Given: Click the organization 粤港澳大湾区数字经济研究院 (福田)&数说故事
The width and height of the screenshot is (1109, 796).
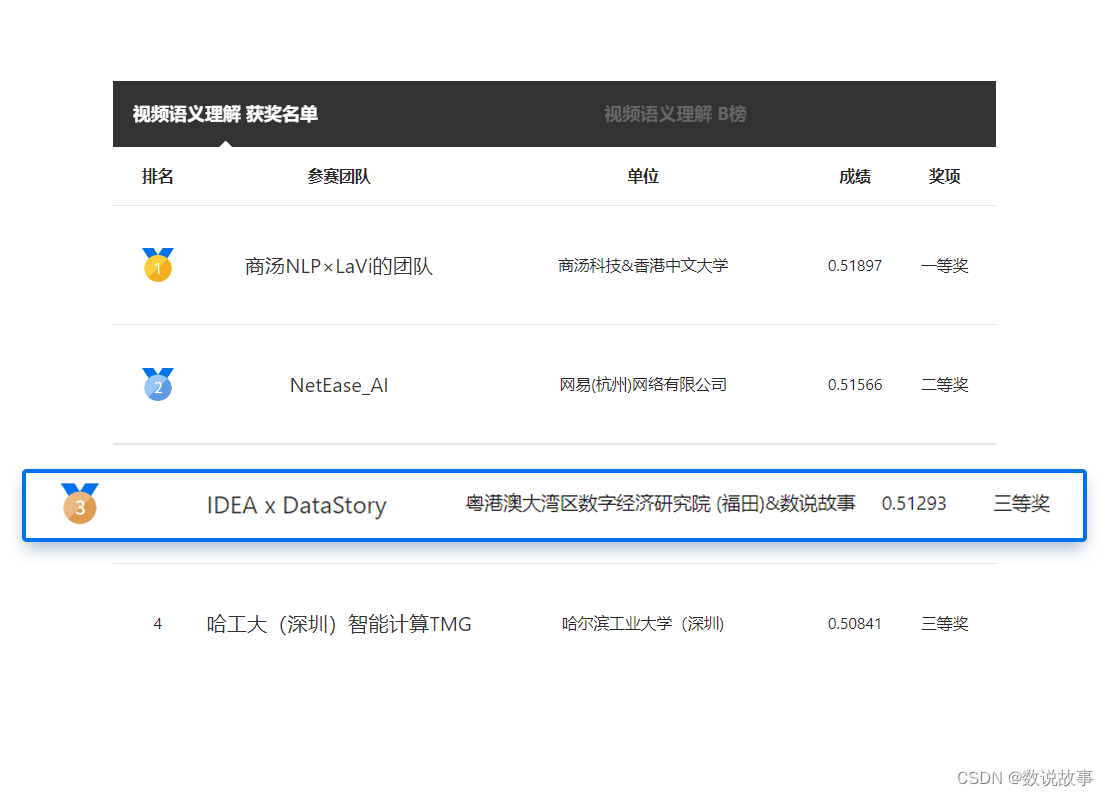Looking at the screenshot, I should [x=660, y=503].
